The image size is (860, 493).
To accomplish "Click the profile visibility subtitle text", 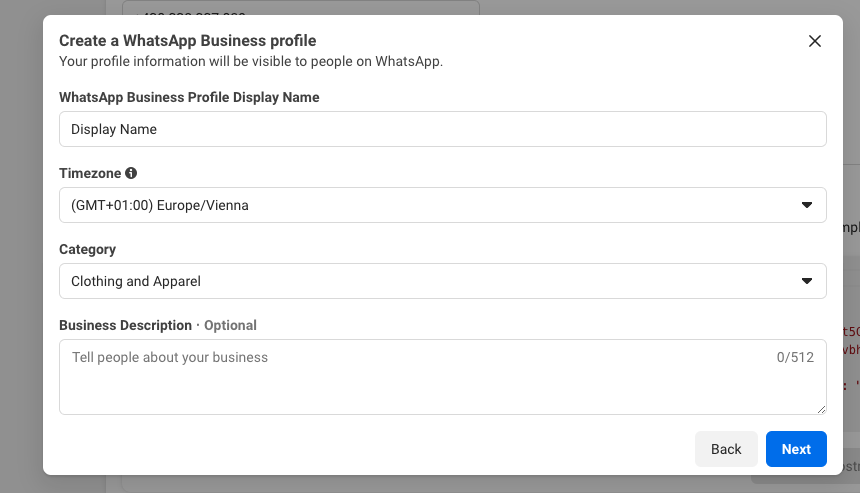I will (250, 61).
